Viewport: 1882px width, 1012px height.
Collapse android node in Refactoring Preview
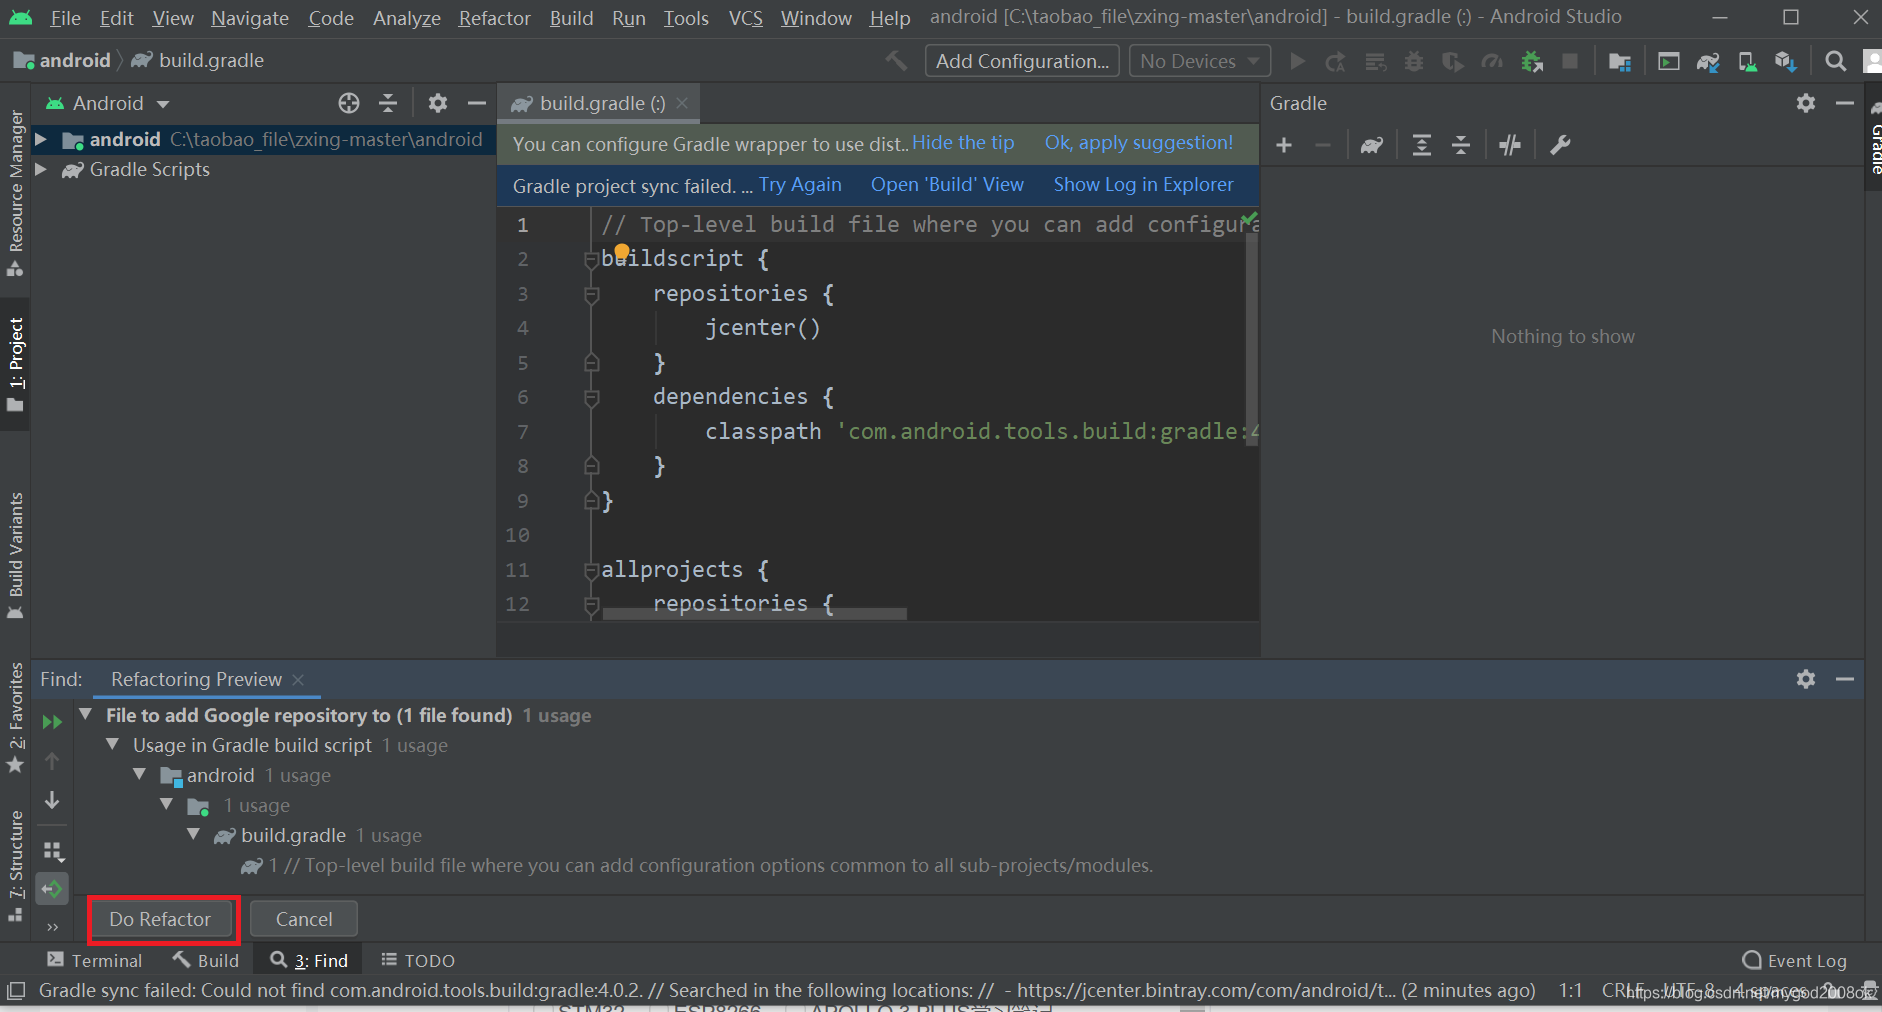pyautogui.click(x=140, y=774)
